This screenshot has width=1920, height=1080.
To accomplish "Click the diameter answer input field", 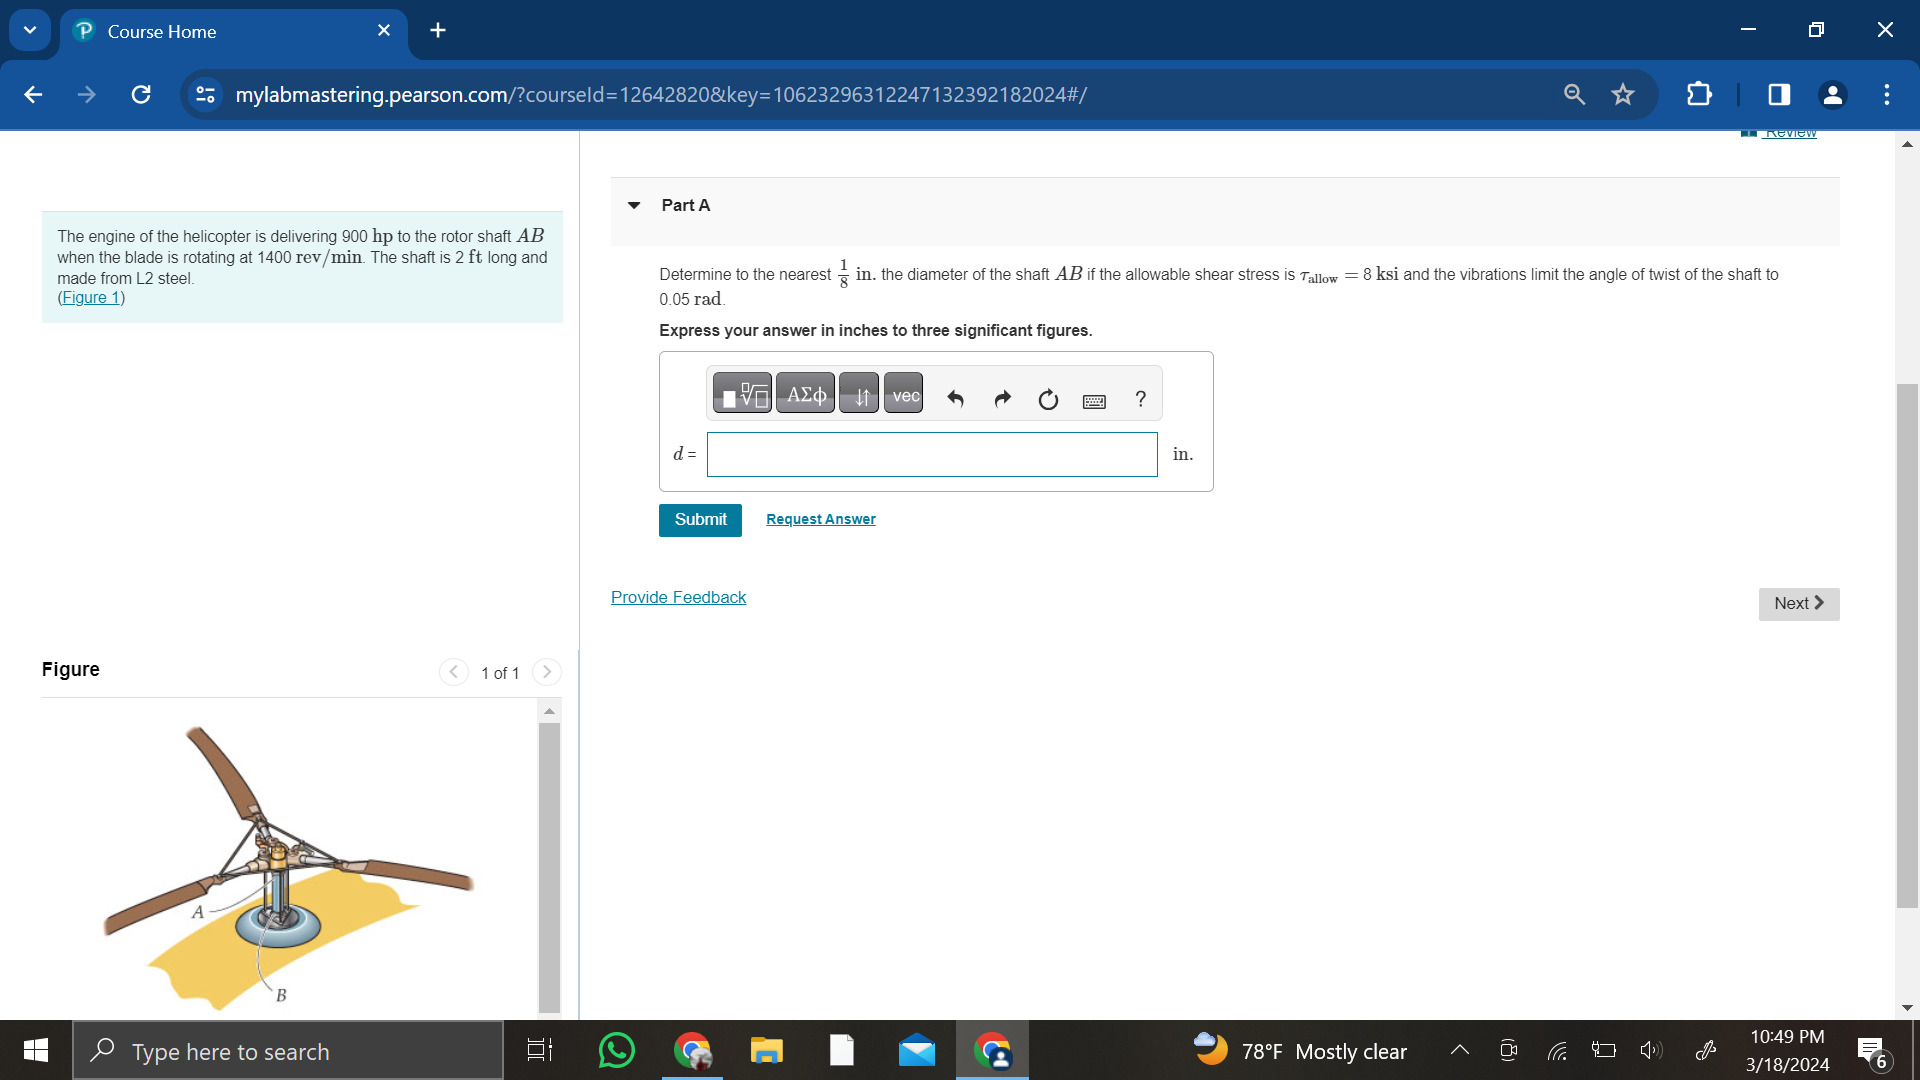I will pos(931,455).
